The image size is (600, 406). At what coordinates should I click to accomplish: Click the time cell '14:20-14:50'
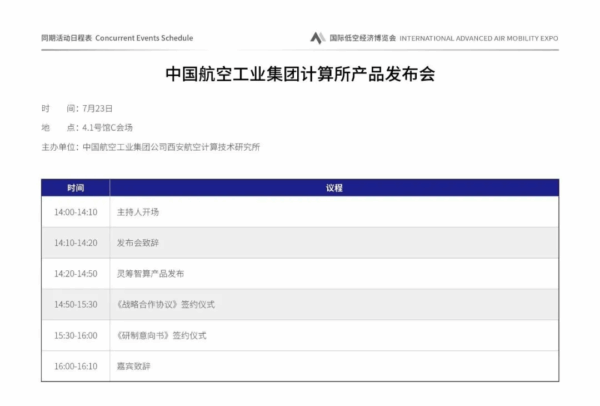[x=76, y=274]
